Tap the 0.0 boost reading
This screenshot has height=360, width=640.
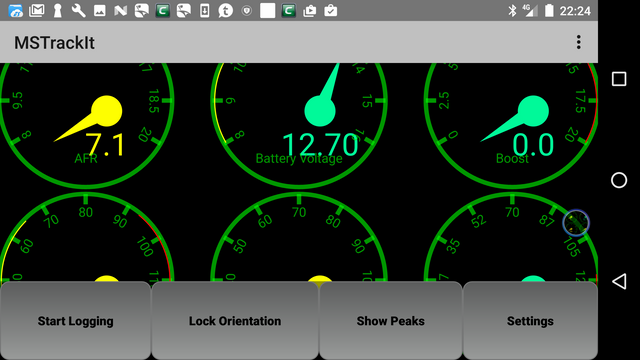point(533,145)
